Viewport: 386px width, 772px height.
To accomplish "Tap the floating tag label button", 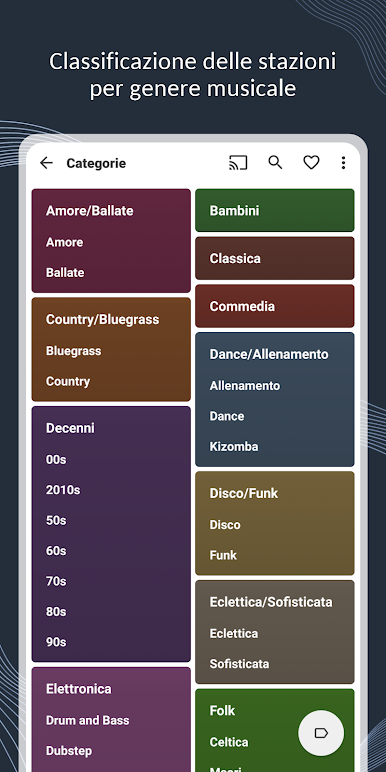I will (x=321, y=733).
